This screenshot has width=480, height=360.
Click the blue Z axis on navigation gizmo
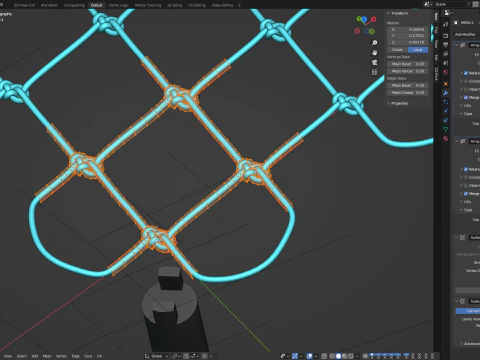pyautogui.click(x=364, y=20)
